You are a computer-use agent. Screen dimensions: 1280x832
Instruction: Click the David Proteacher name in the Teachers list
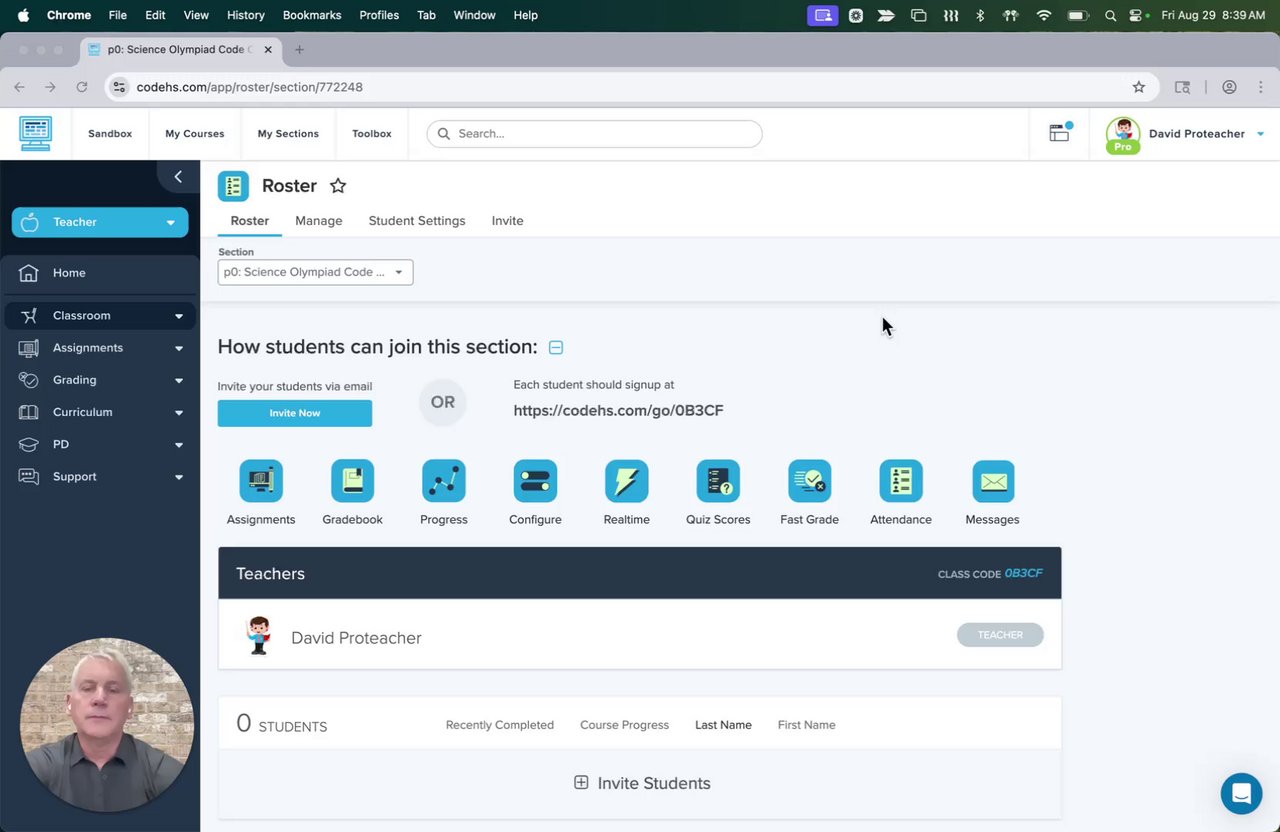pos(356,638)
